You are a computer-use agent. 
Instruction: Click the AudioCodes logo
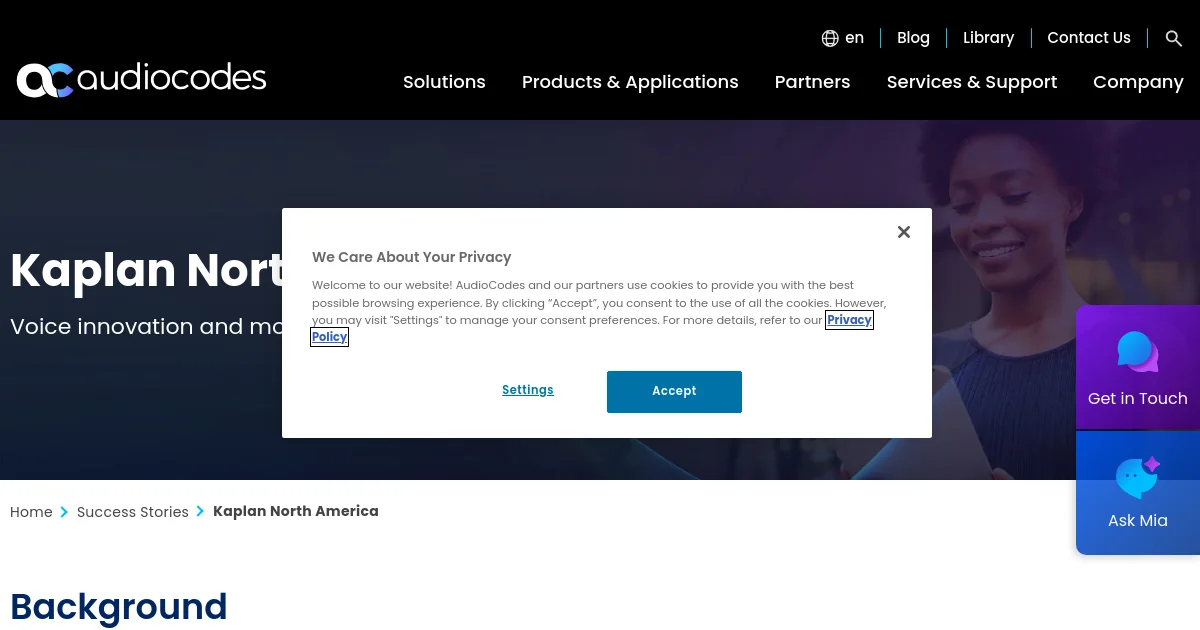click(141, 79)
